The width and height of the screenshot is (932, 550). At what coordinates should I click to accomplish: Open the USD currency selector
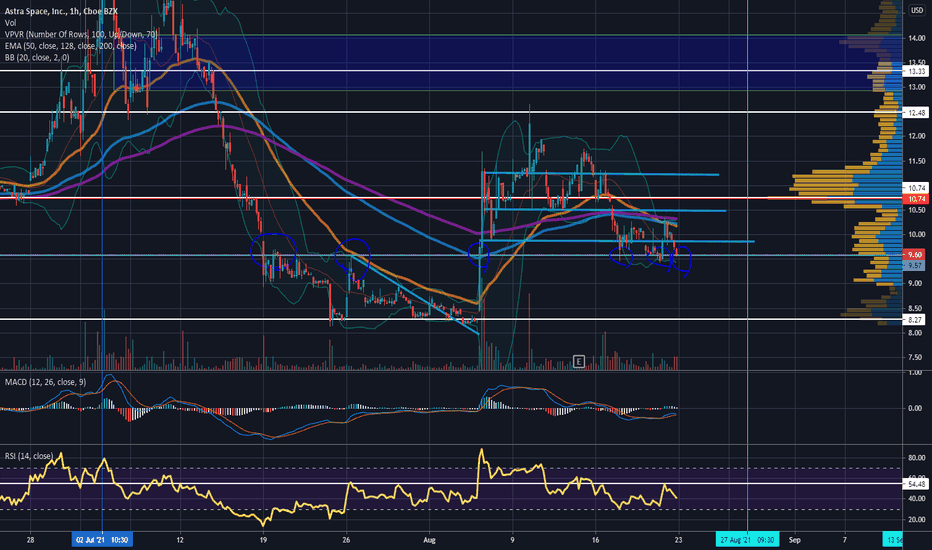917,10
